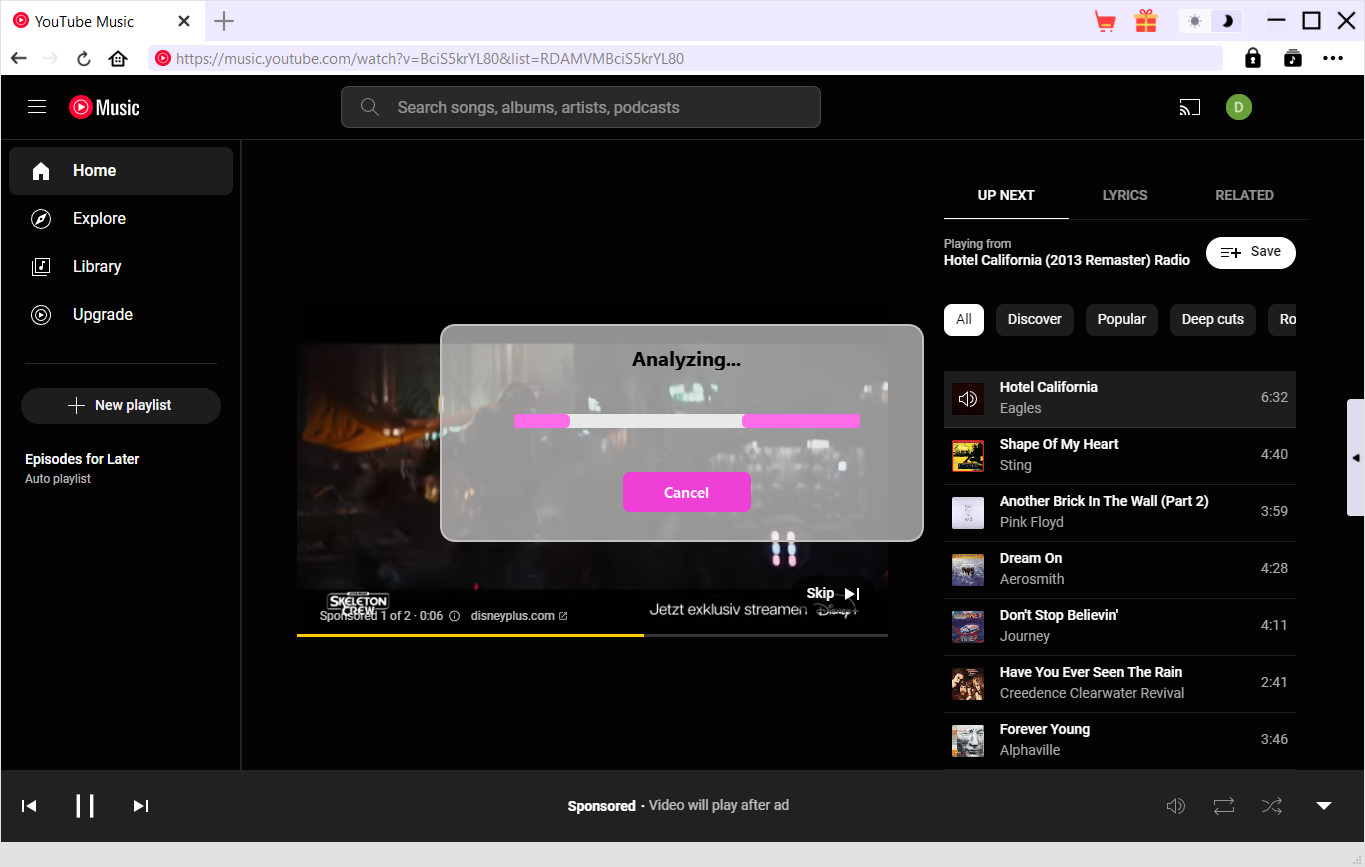Switch to the Lyrics tab
1365x867 pixels.
1124,195
